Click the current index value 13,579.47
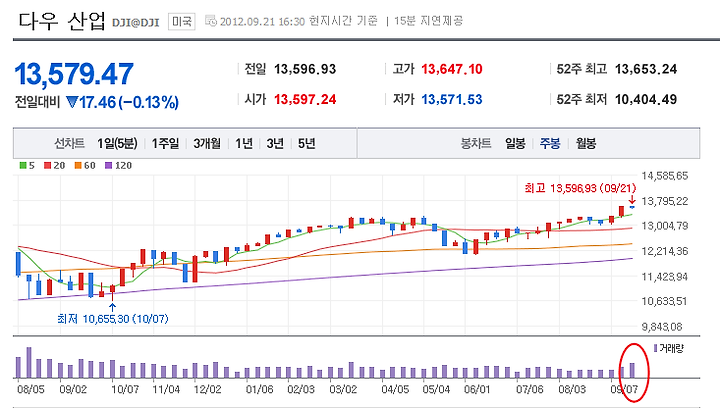 click(x=74, y=74)
